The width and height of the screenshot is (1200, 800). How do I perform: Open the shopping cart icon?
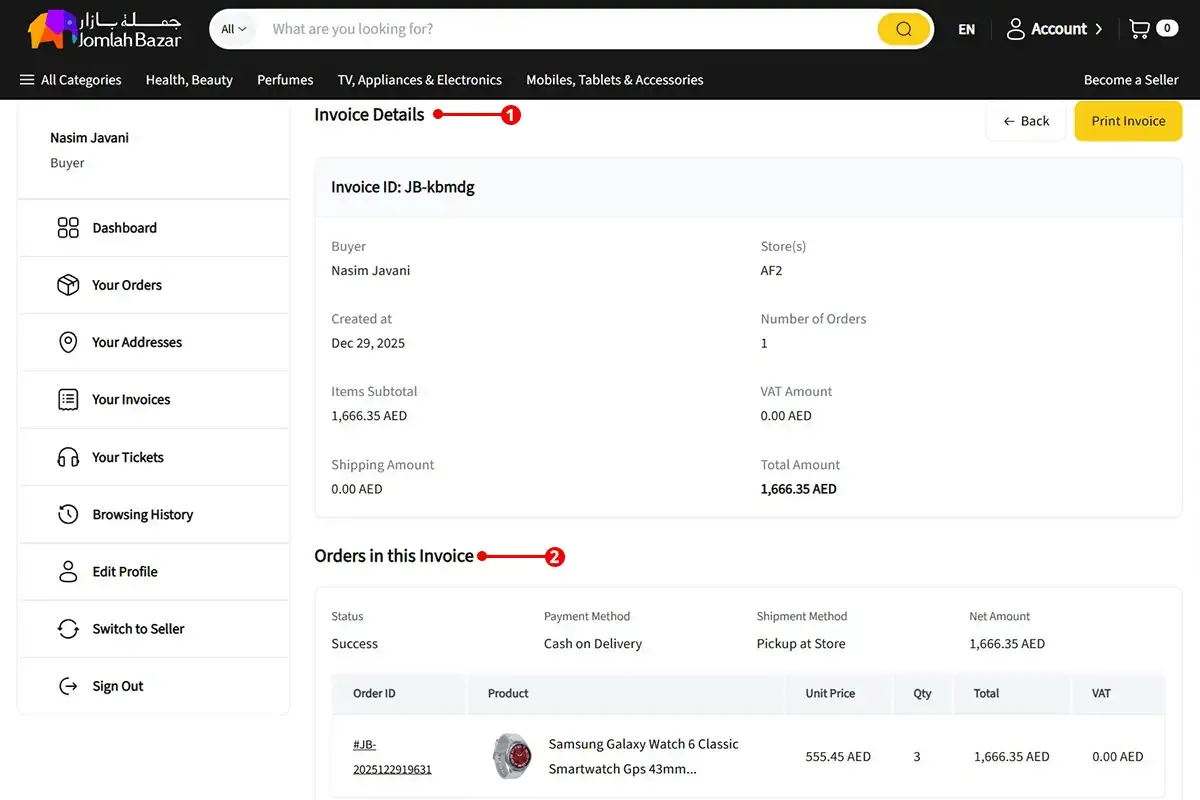[1139, 29]
